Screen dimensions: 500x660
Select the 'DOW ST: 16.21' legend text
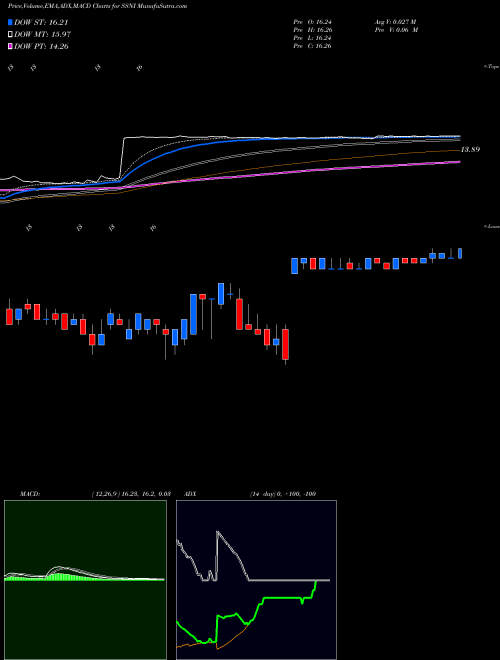(41, 23)
